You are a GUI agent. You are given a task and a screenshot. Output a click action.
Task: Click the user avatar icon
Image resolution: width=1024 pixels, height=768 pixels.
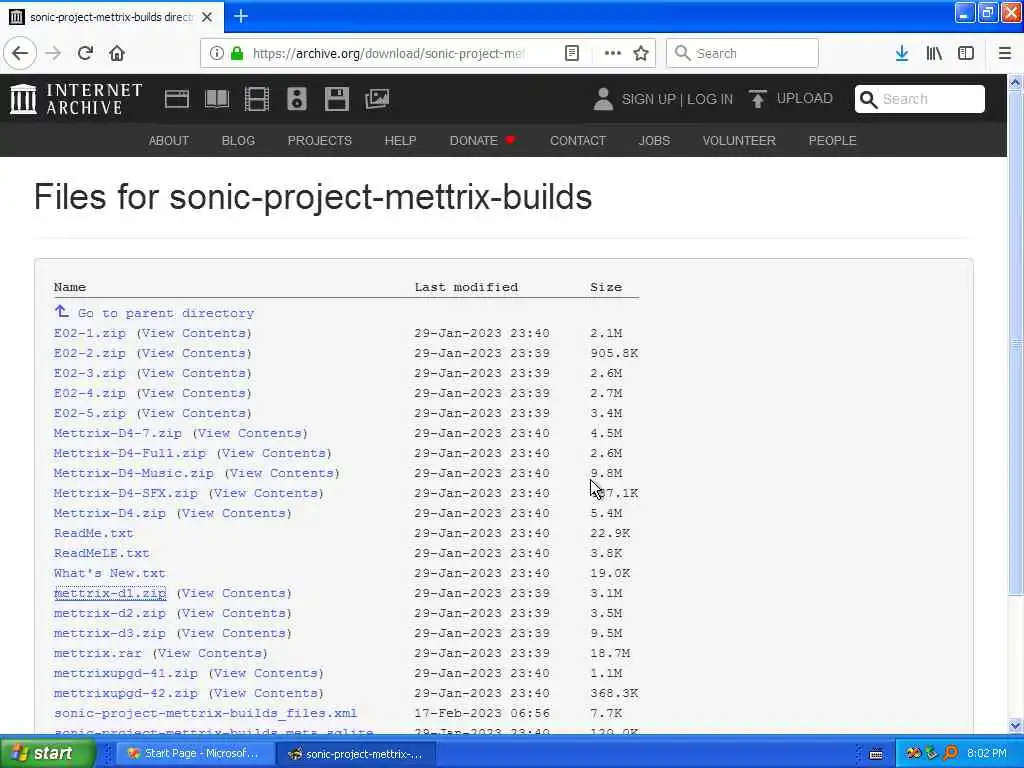tap(603, 99)
